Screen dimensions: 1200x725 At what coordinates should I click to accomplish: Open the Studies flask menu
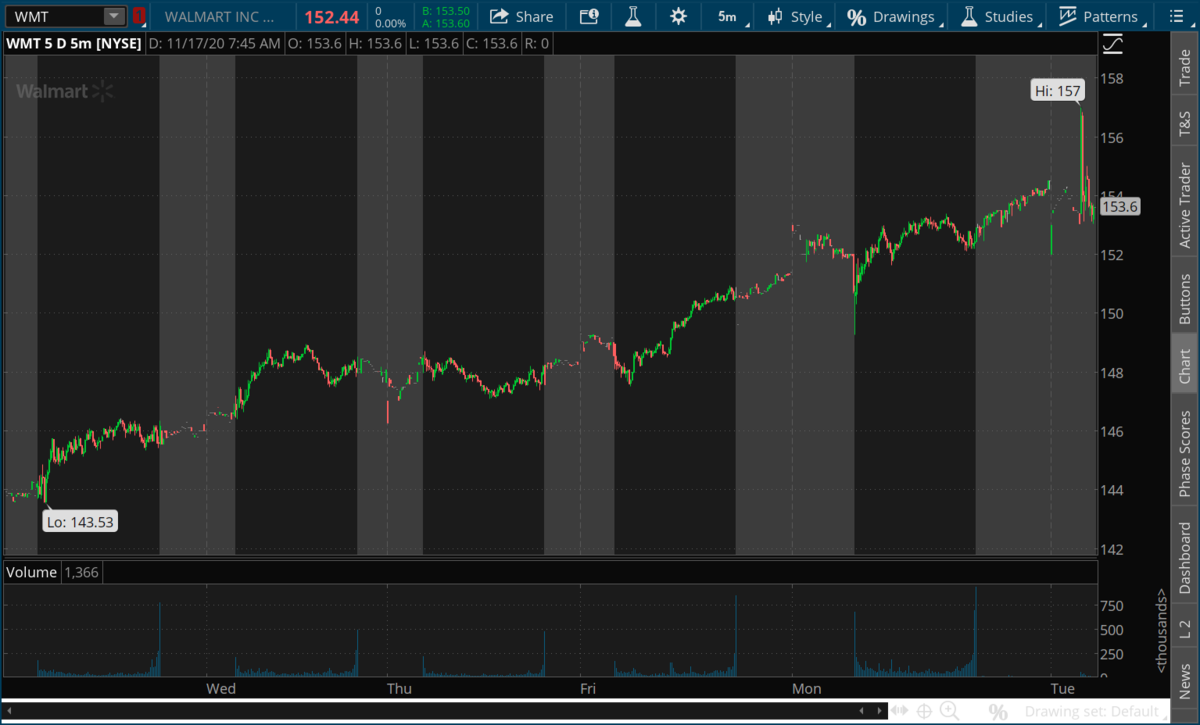[998, 16]
